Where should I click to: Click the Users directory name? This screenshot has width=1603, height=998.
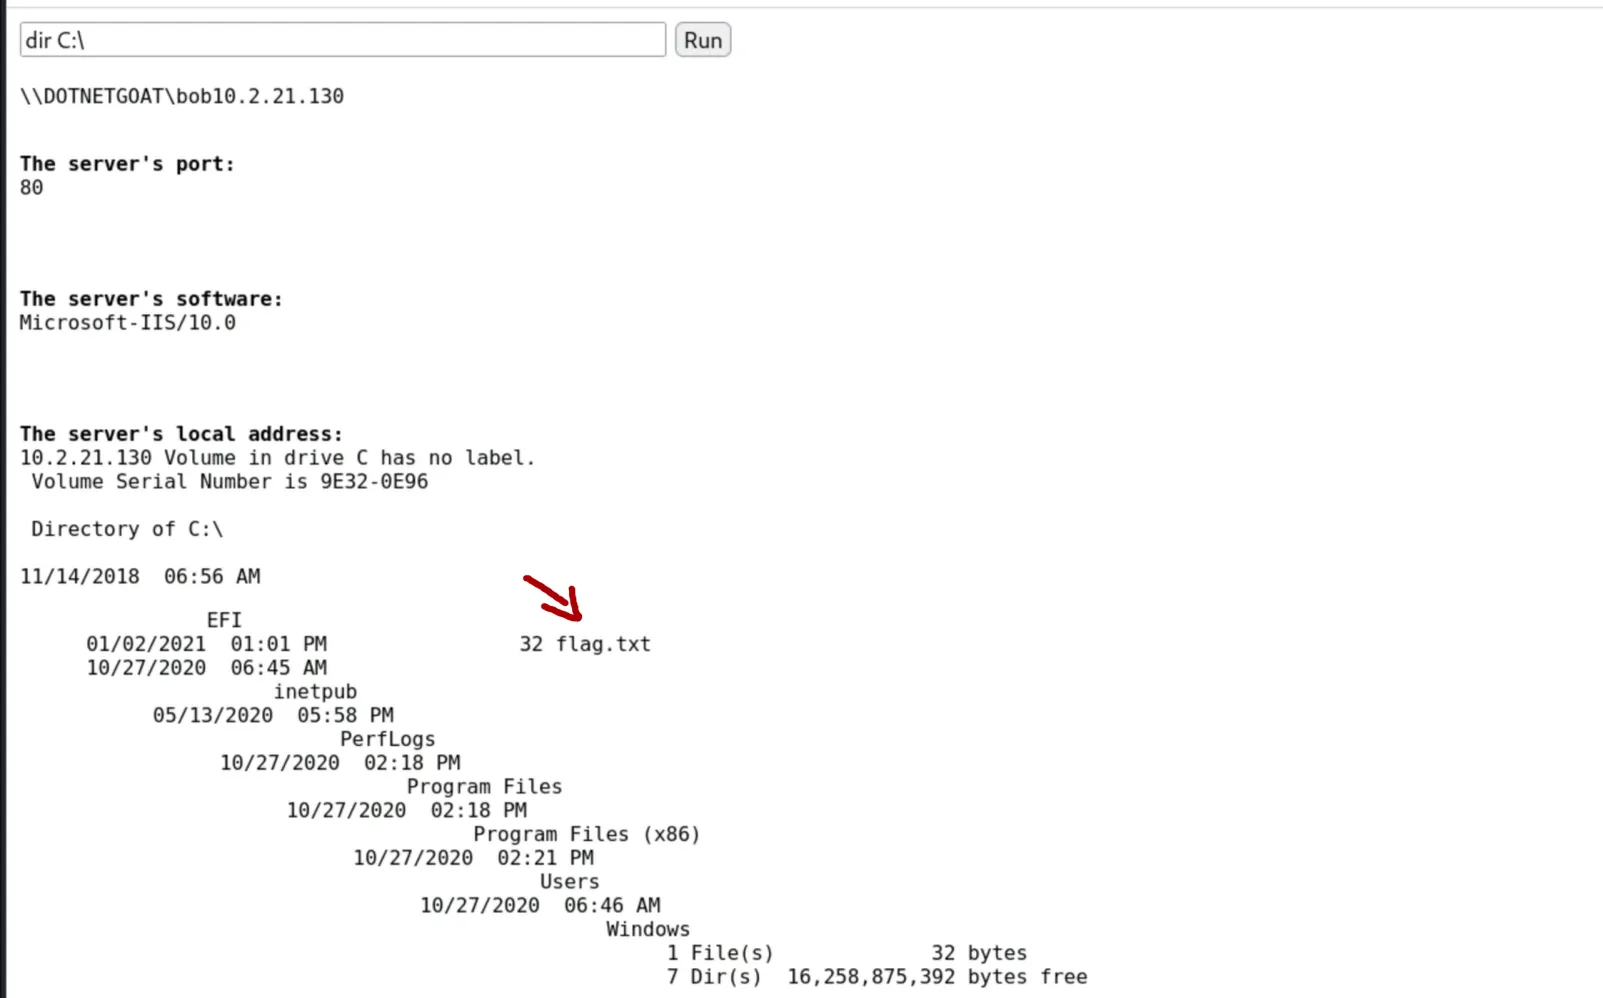(570, 882)
